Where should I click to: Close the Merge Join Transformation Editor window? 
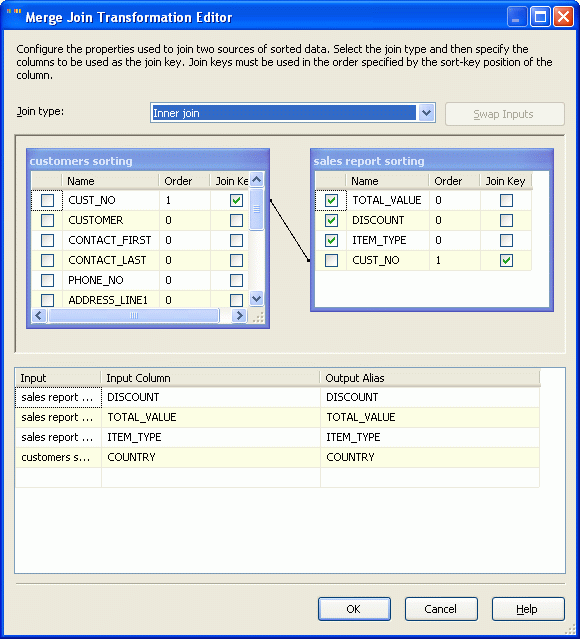click(x=563, y=17)
